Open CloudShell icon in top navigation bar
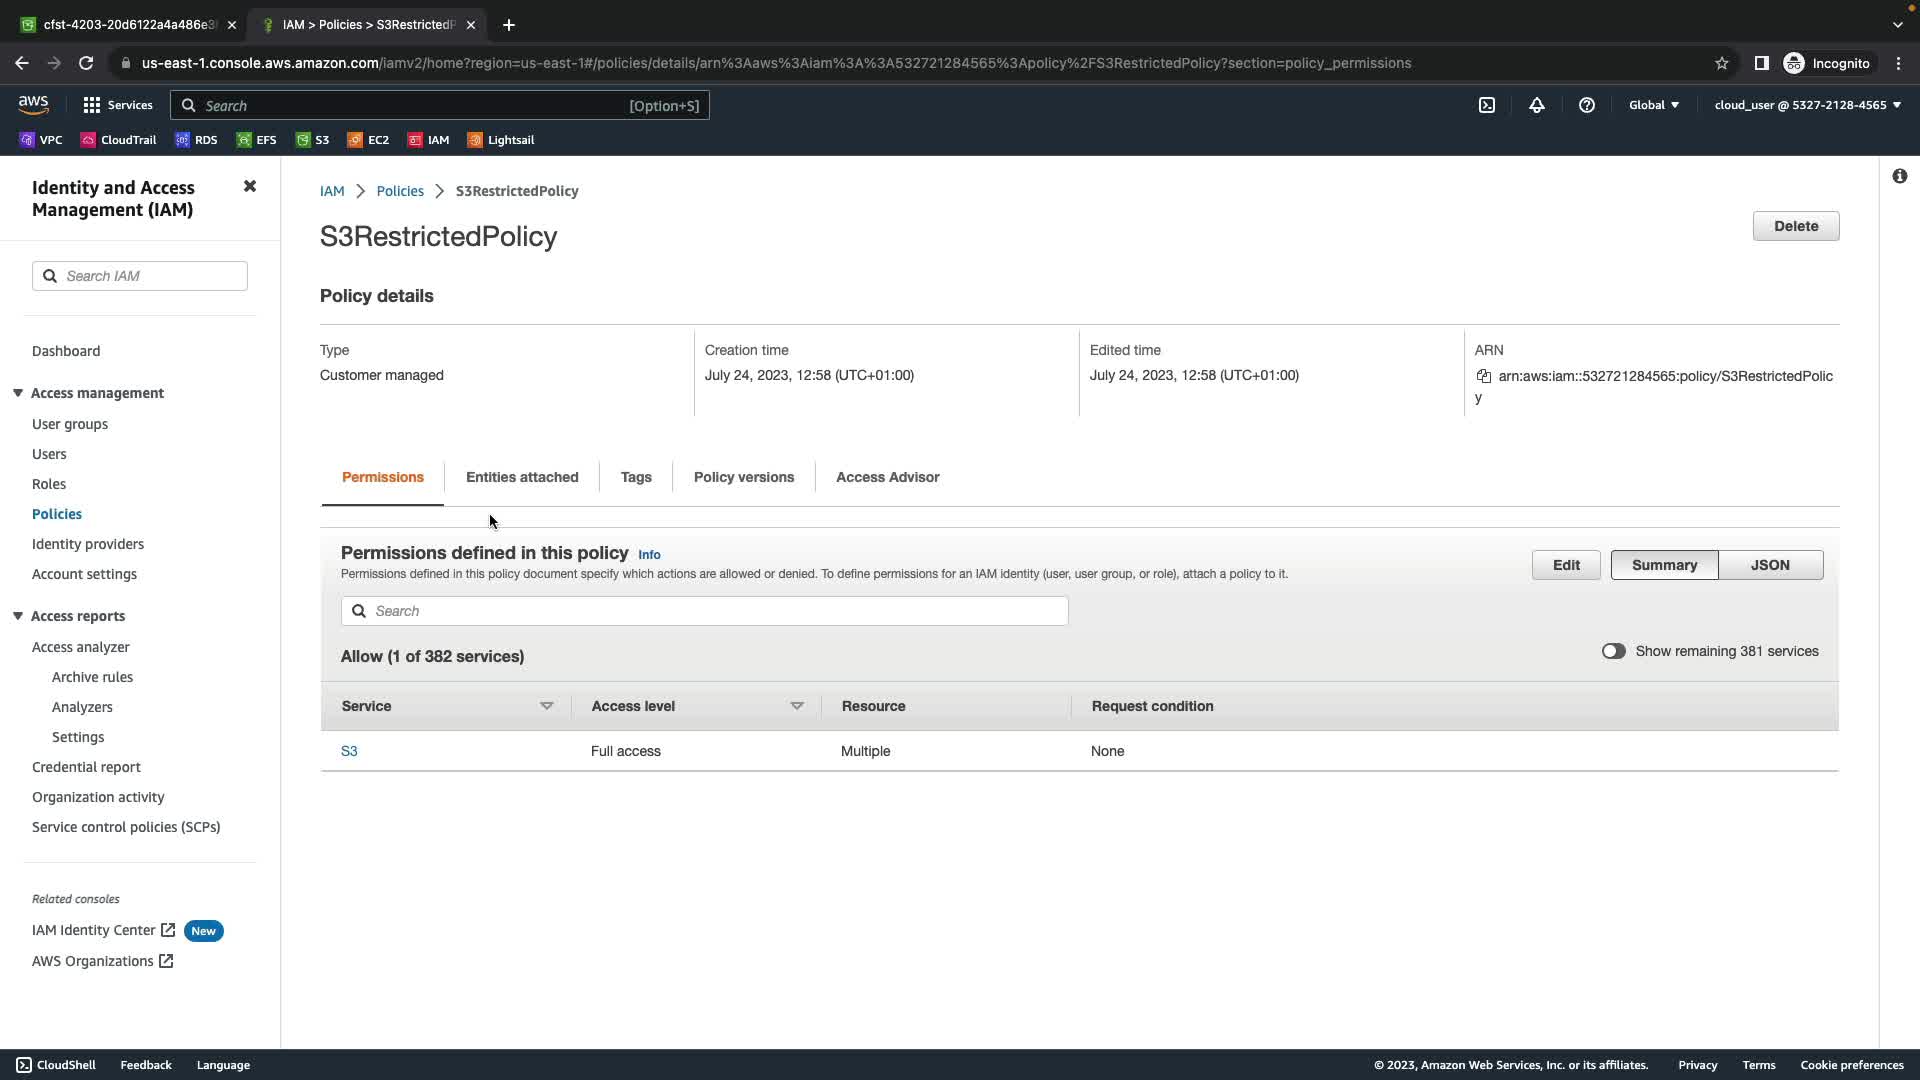The width and height of the screenshot is (1920, 1080). pyautogui.click(x=1487, y=105)
